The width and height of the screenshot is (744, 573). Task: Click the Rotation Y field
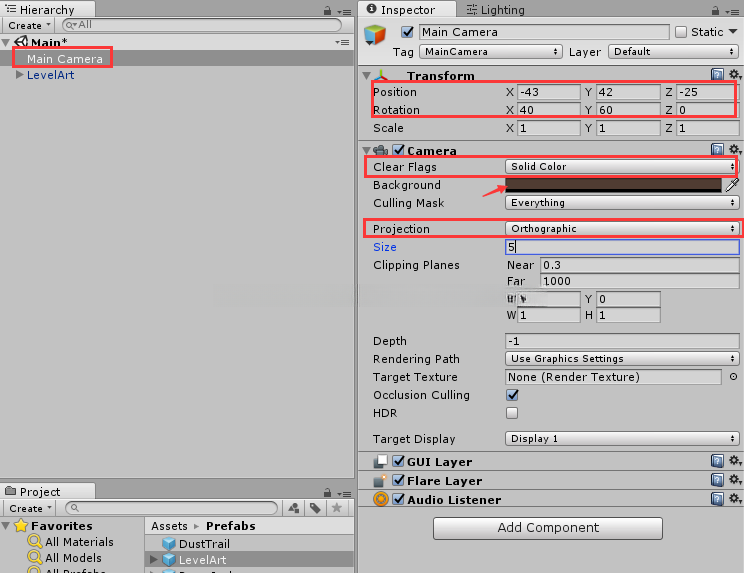[x=628, y=110]
